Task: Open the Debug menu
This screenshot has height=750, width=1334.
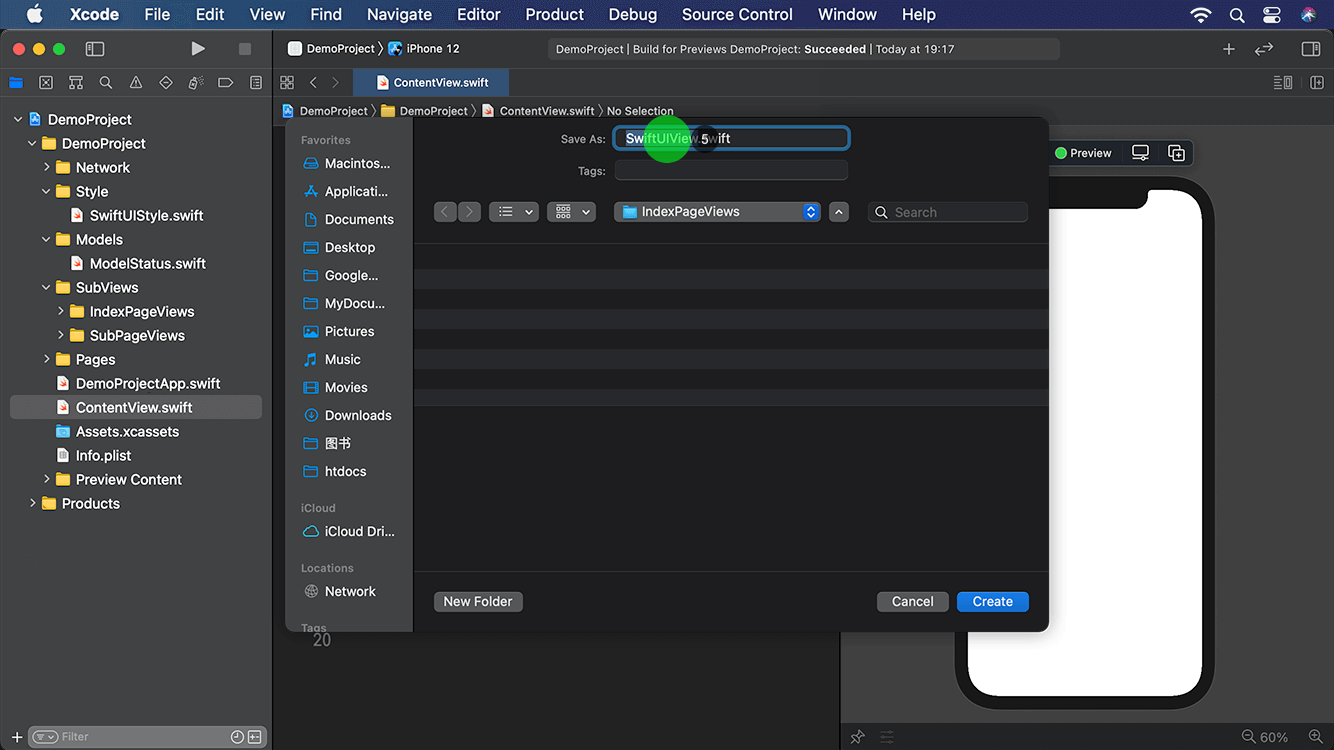Action: point(633,15)
